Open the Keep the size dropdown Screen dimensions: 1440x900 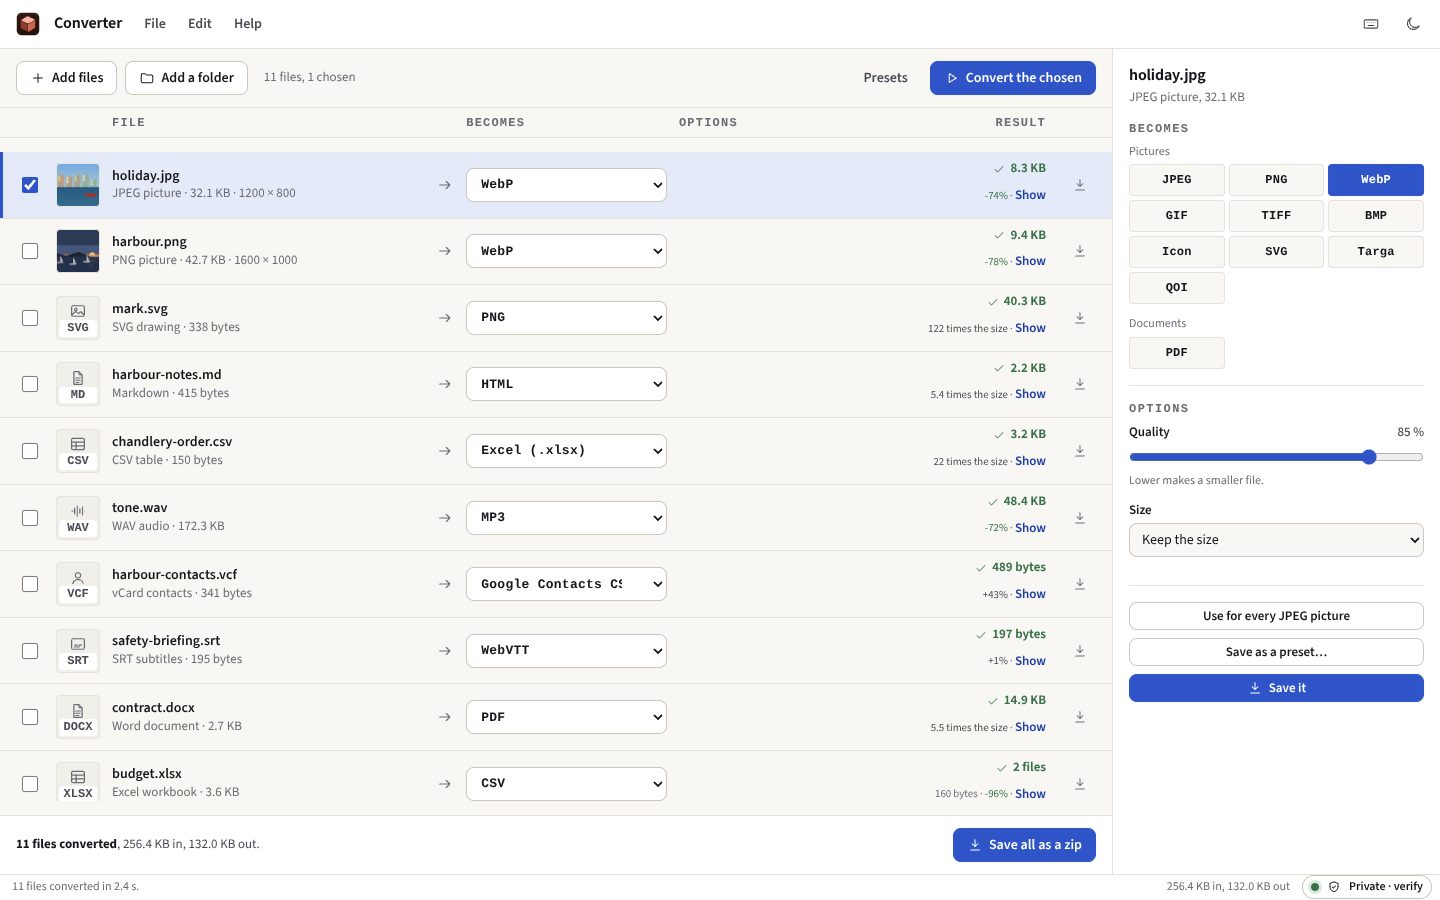(1276, 540)
